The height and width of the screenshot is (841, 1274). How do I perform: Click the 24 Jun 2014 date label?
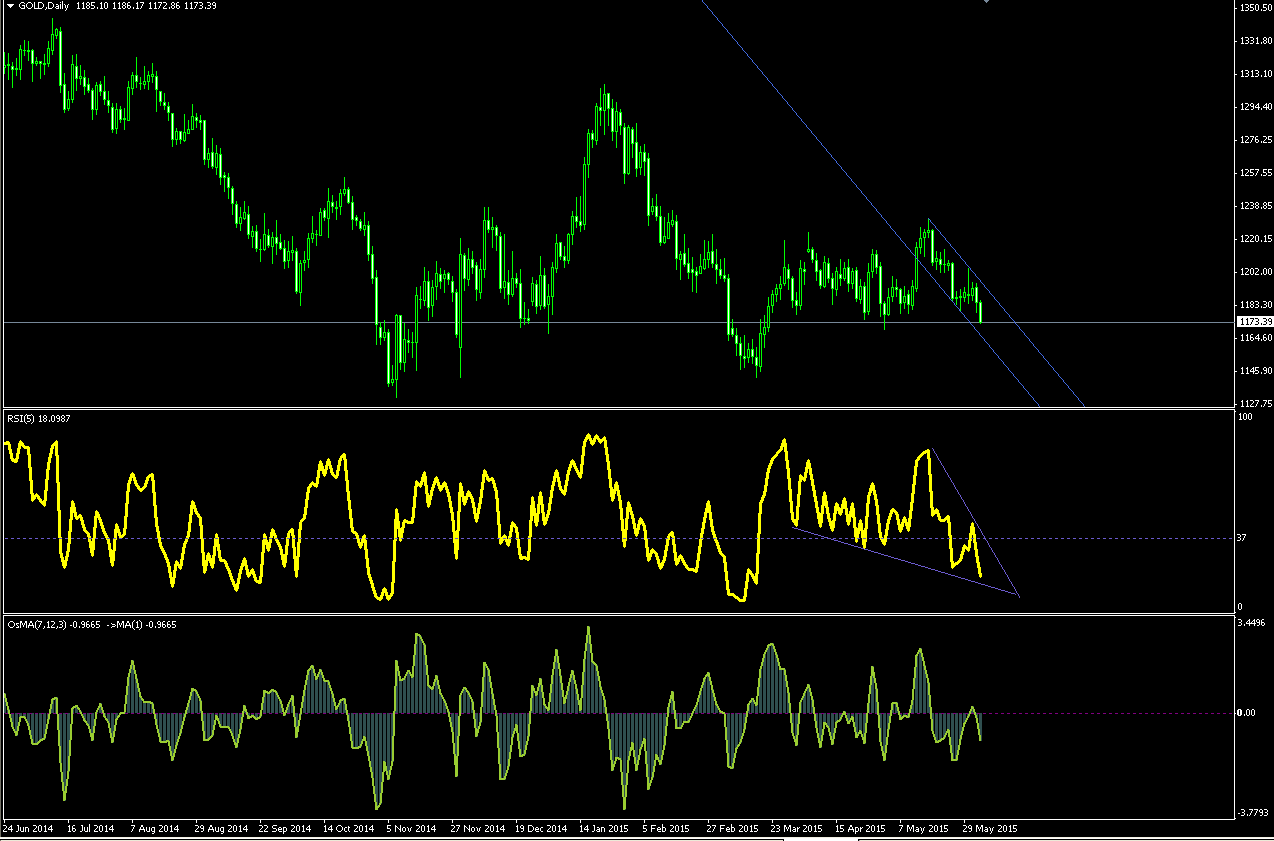[28, 829]
